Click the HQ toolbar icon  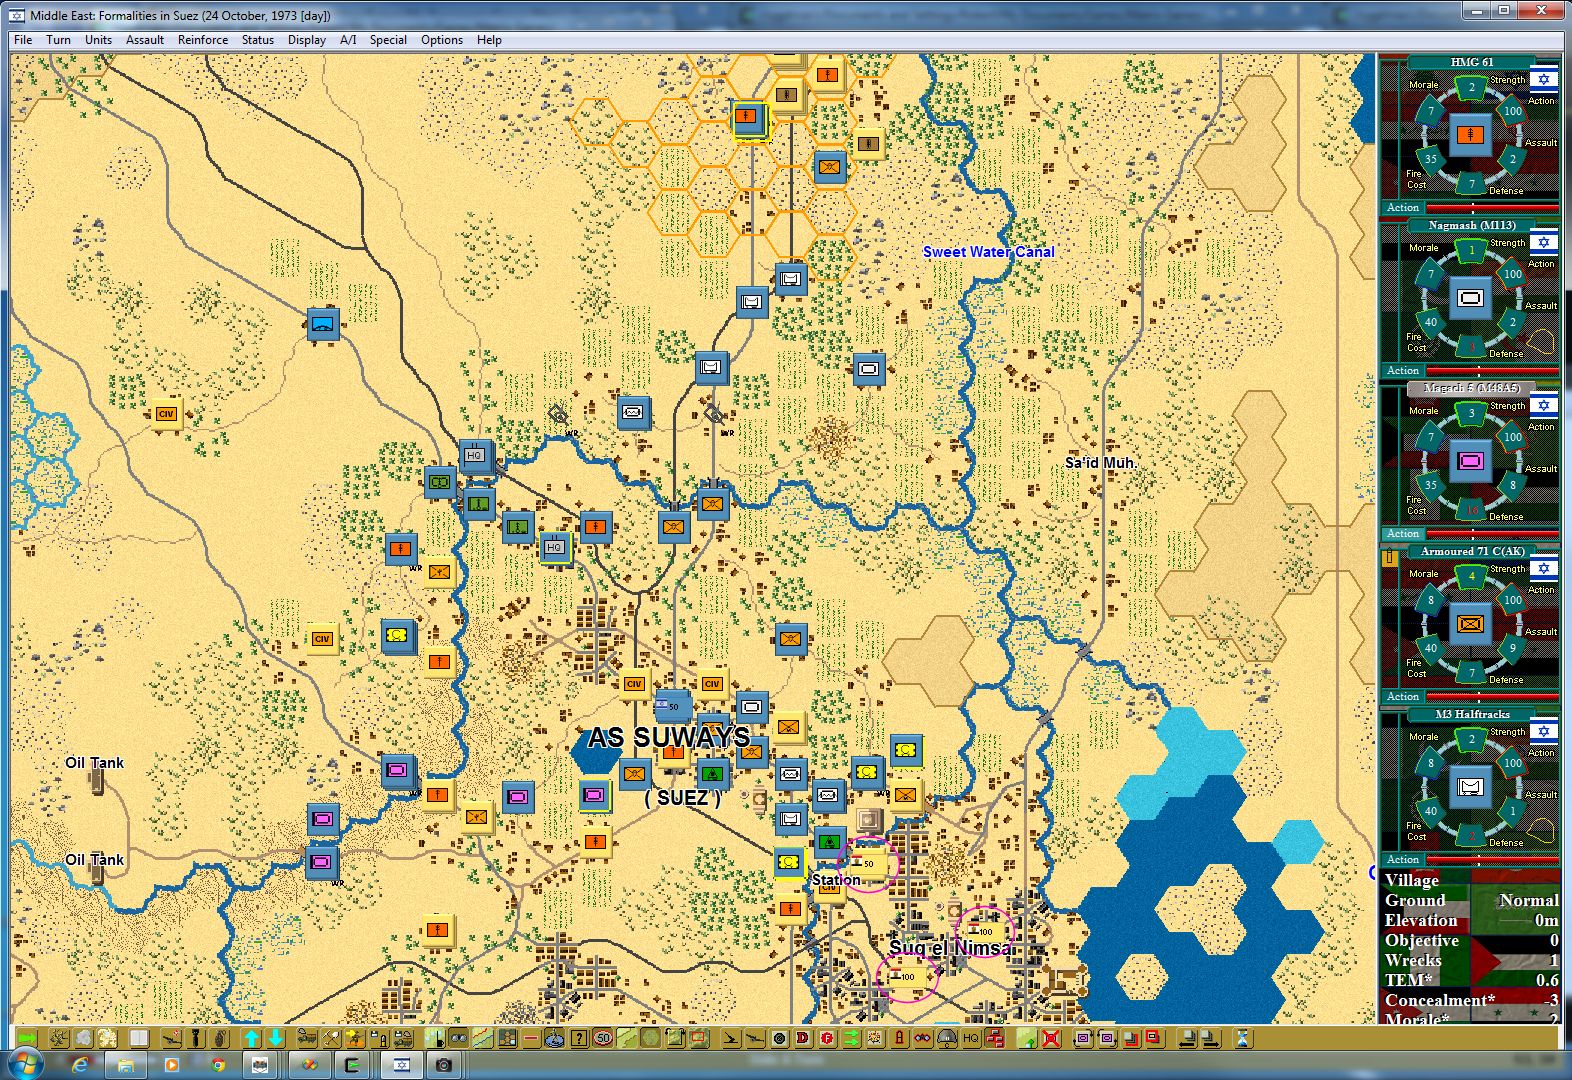971,1038
